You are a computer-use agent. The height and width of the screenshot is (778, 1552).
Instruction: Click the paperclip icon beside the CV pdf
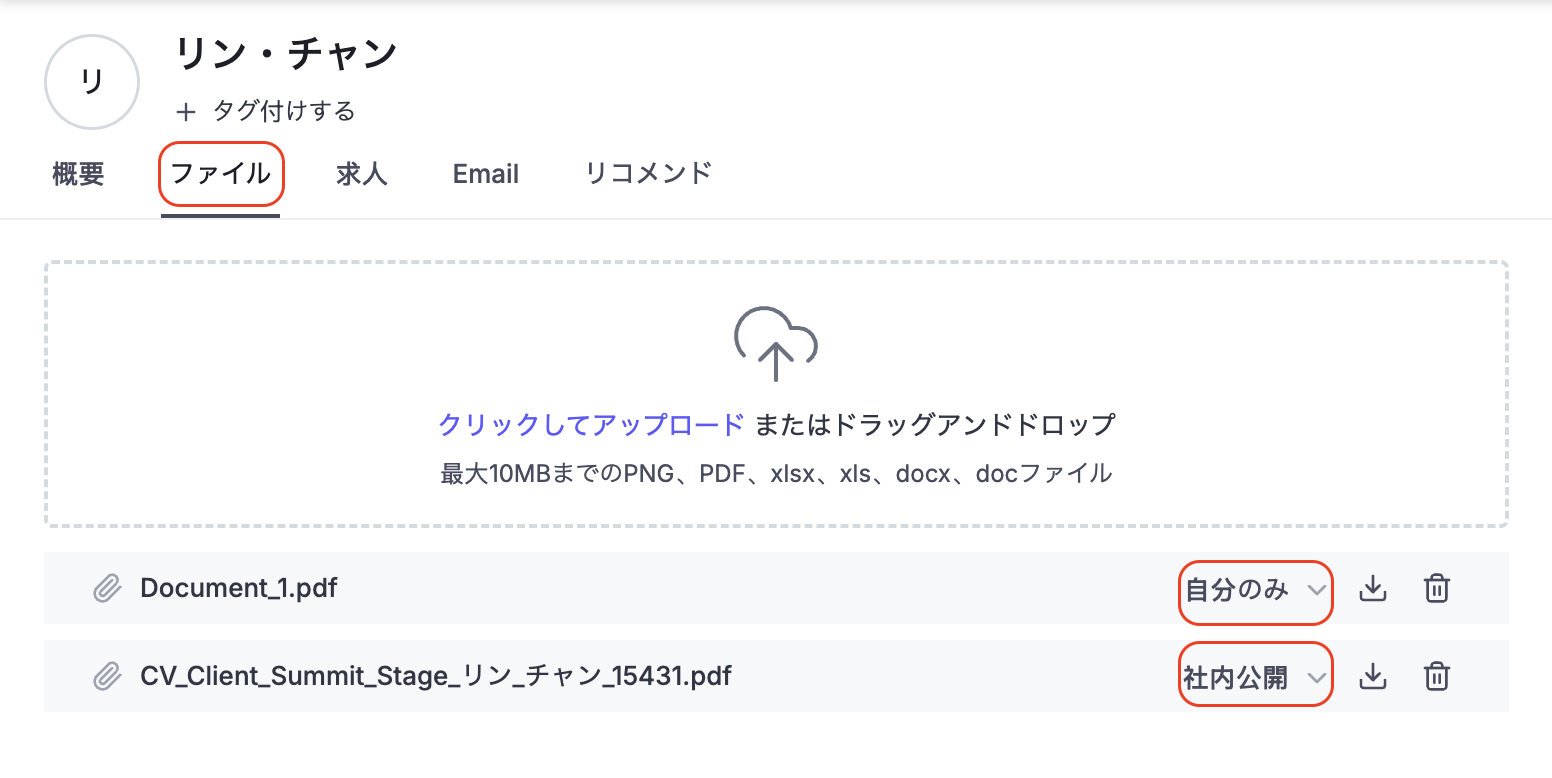(106, 677)
